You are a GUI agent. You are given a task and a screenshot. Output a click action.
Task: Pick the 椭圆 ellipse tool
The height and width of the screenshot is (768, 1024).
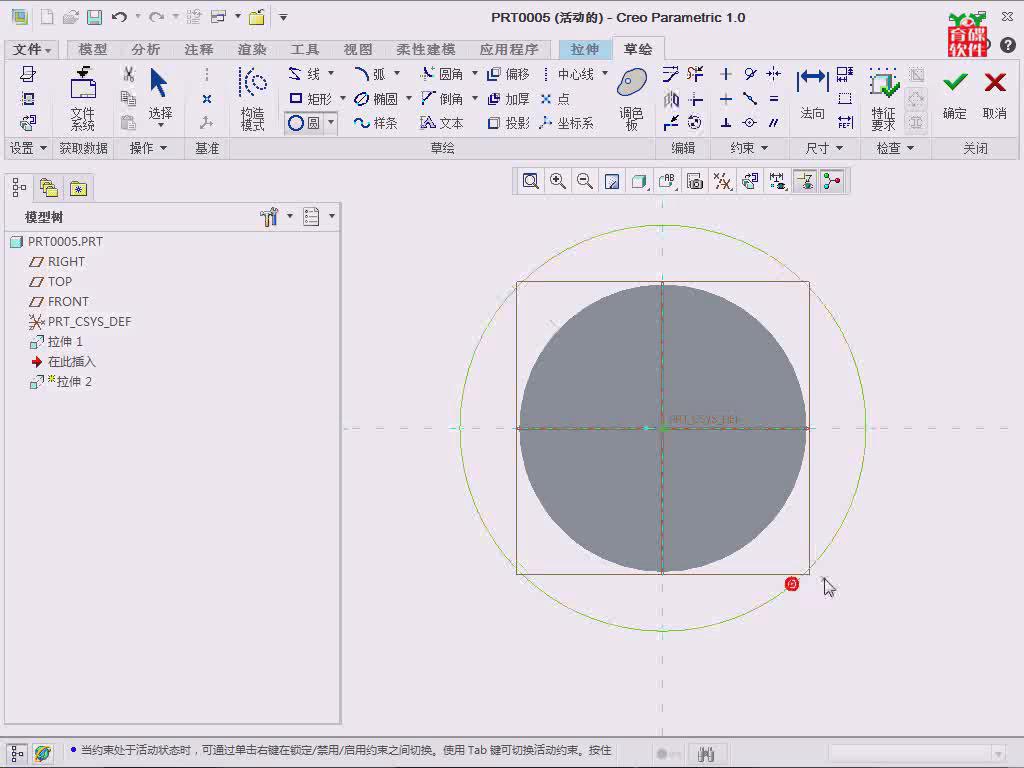click(x=376, y=99)
